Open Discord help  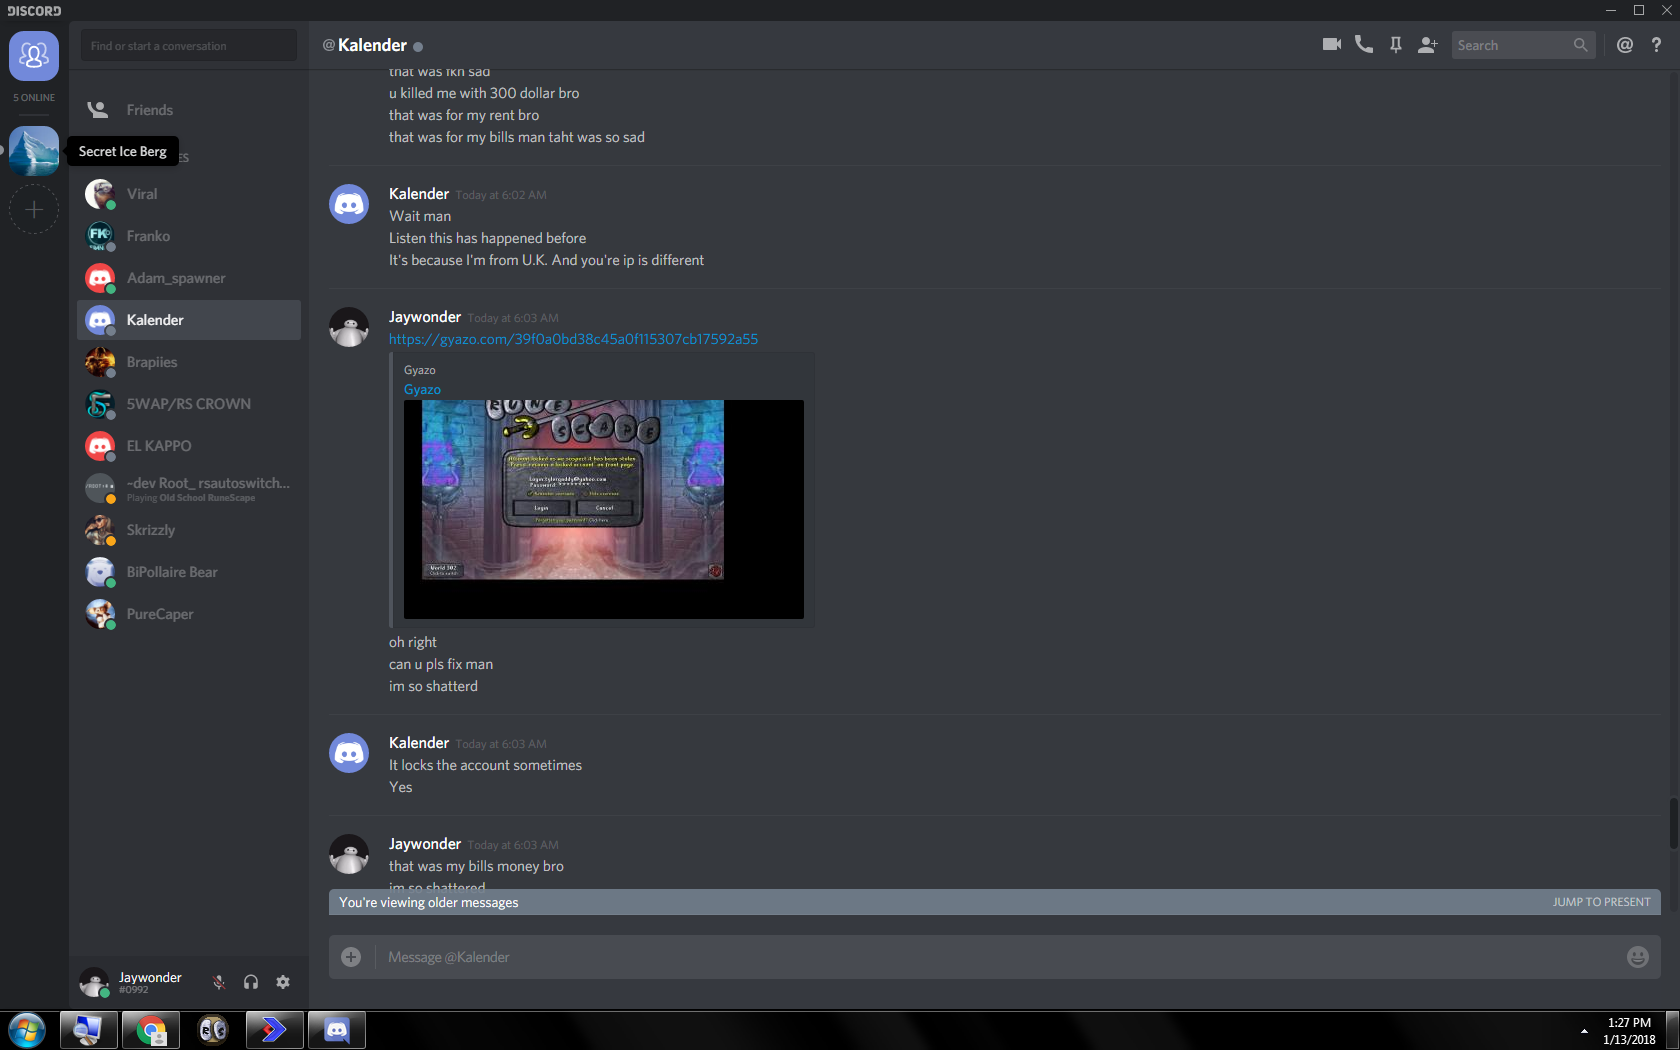click(x=1656, y=45)
